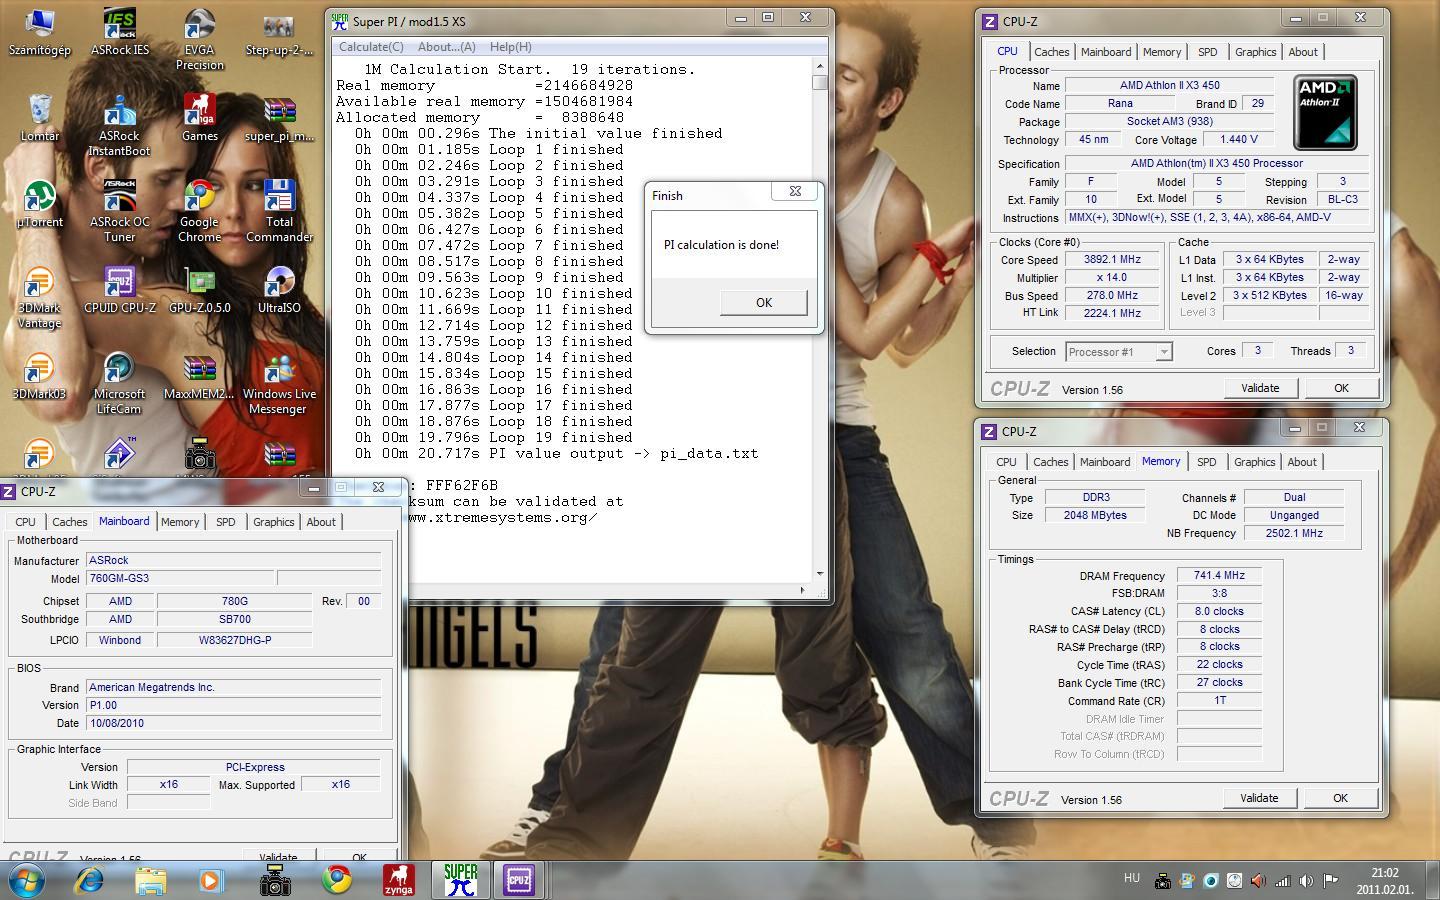Launch µTorrent from desktop
This screenshot has height=900, width=1440.
[x=40, y=203]
